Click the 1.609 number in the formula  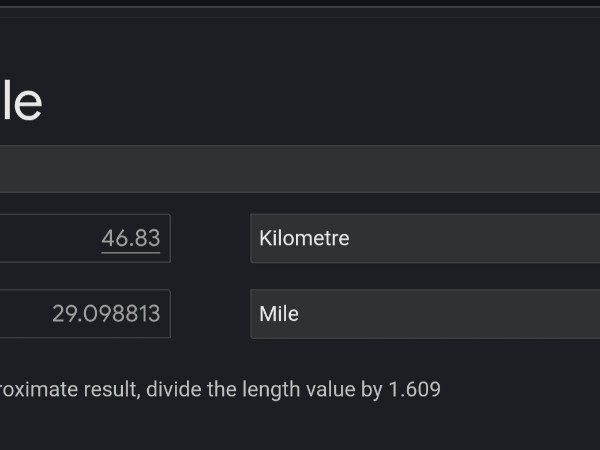[414, 389]
